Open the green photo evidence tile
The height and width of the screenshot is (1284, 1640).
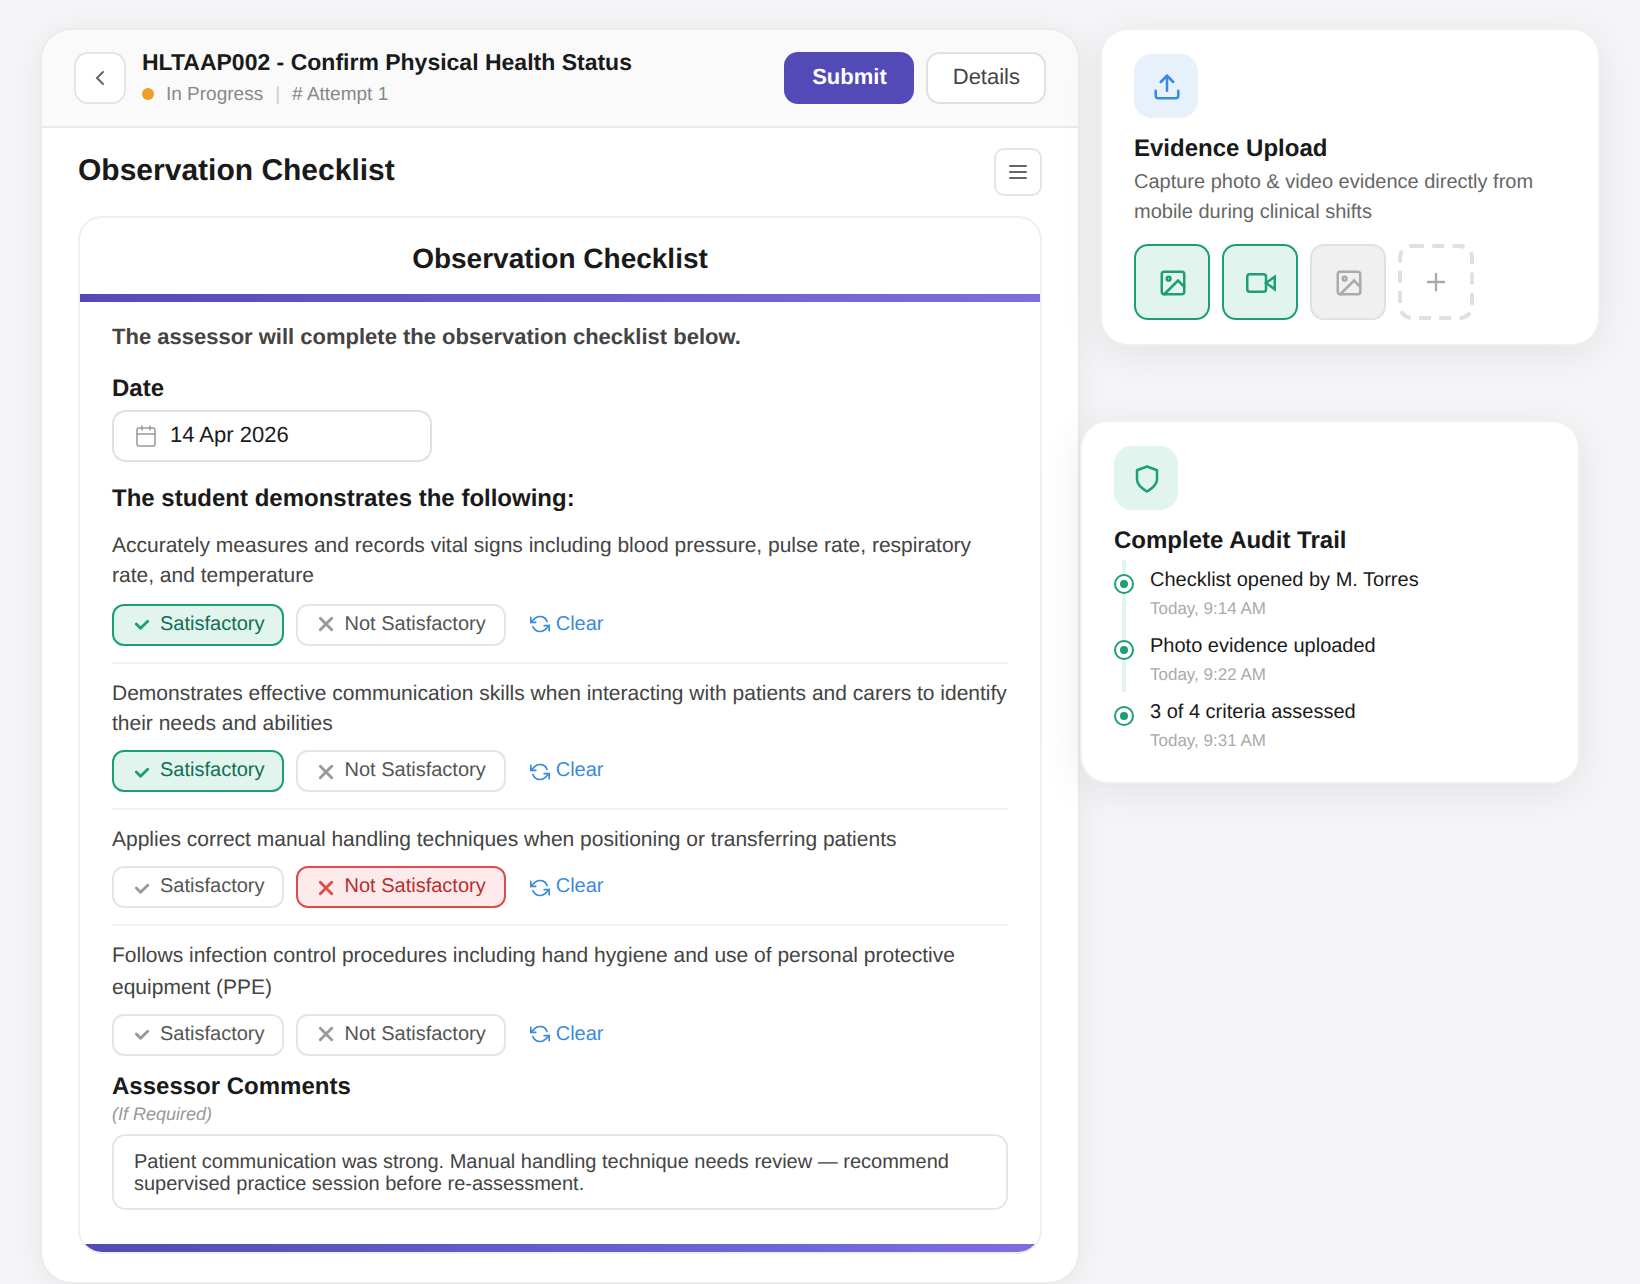(1172, 282)
